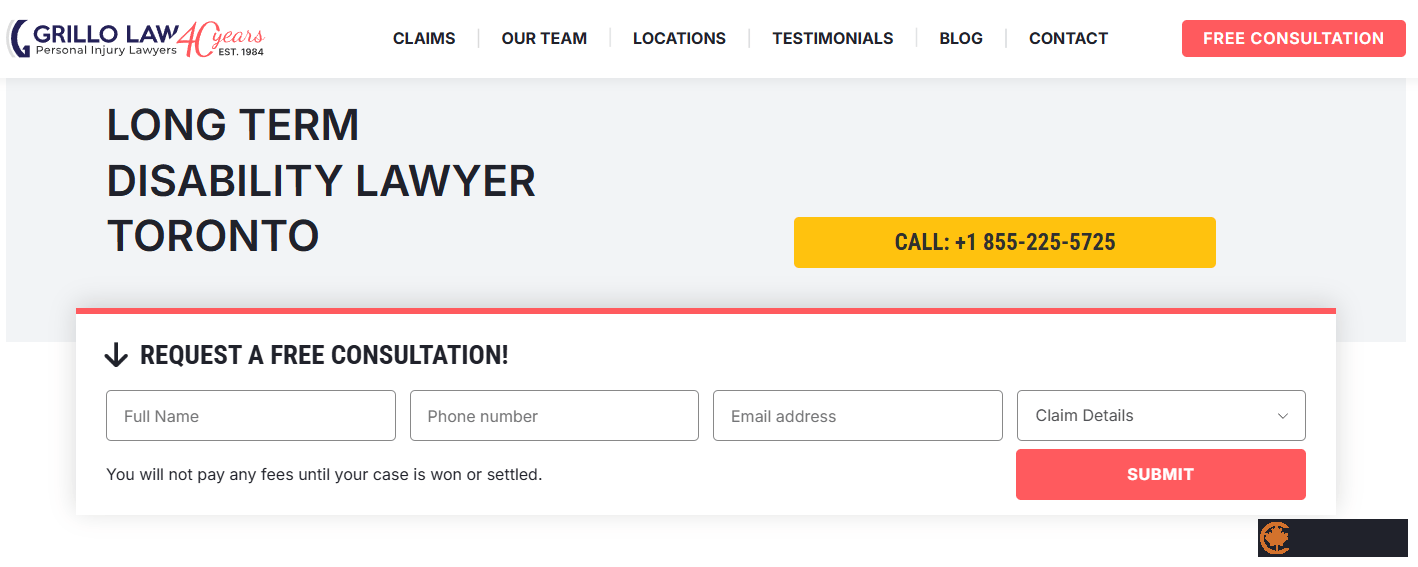Click the Grillo Law logo

point(95,38)
